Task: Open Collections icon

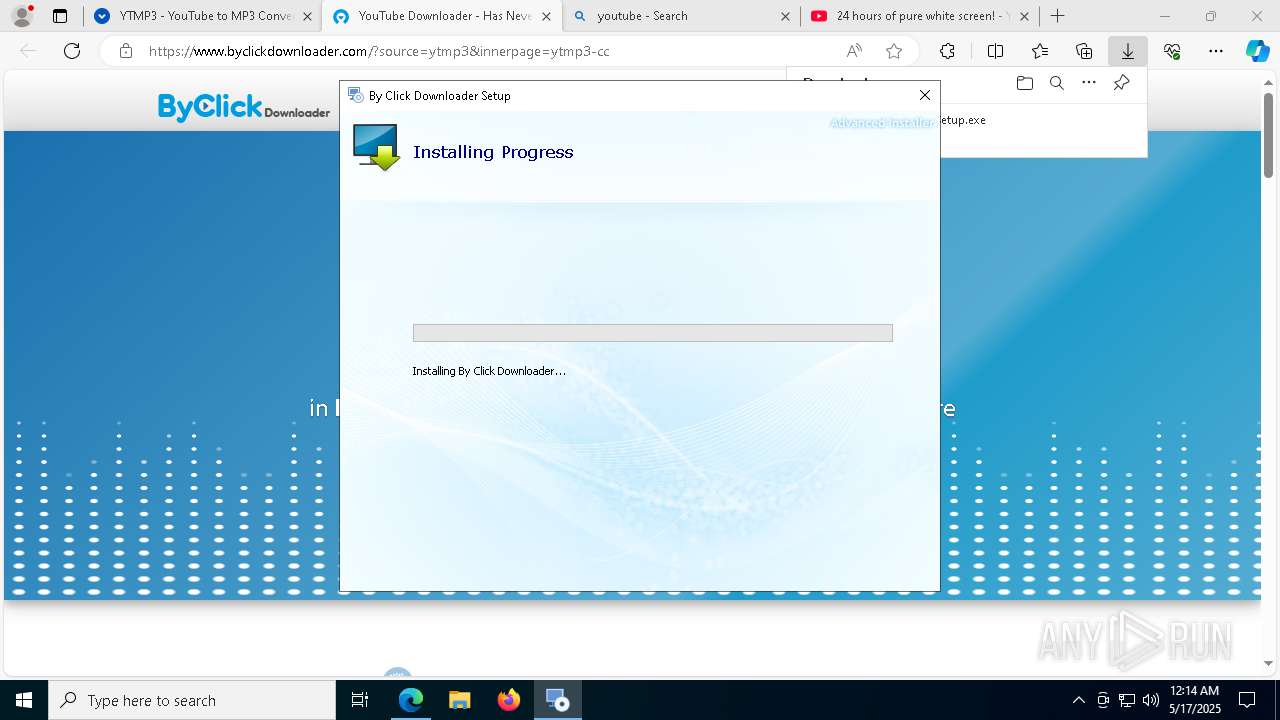Action: tap(1084, 51)
